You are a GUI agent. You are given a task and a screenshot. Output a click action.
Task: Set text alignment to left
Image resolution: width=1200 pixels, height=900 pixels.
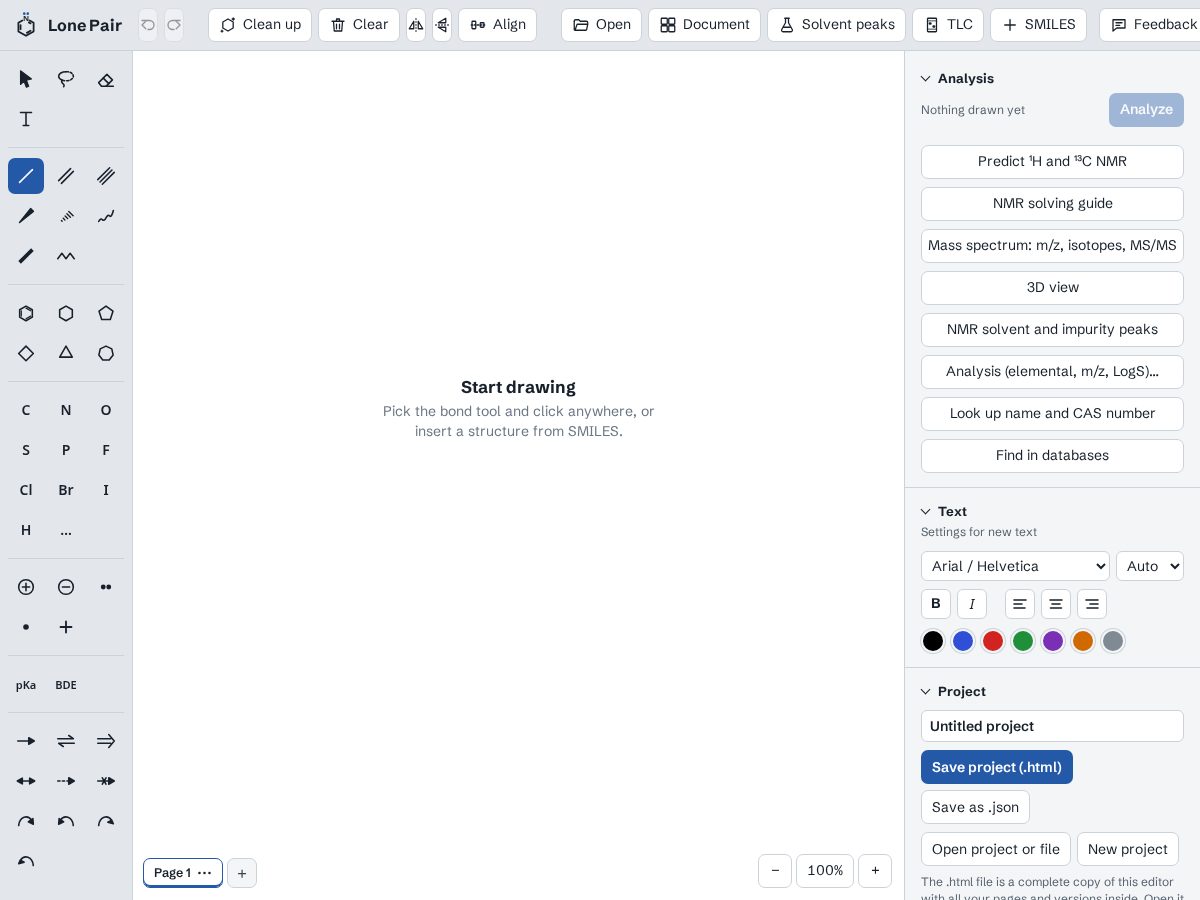click(1020, 604)
